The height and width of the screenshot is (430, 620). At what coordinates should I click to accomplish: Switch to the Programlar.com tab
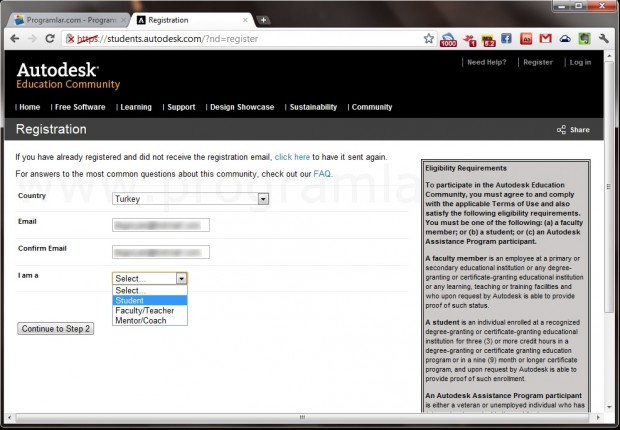[68, 20]
